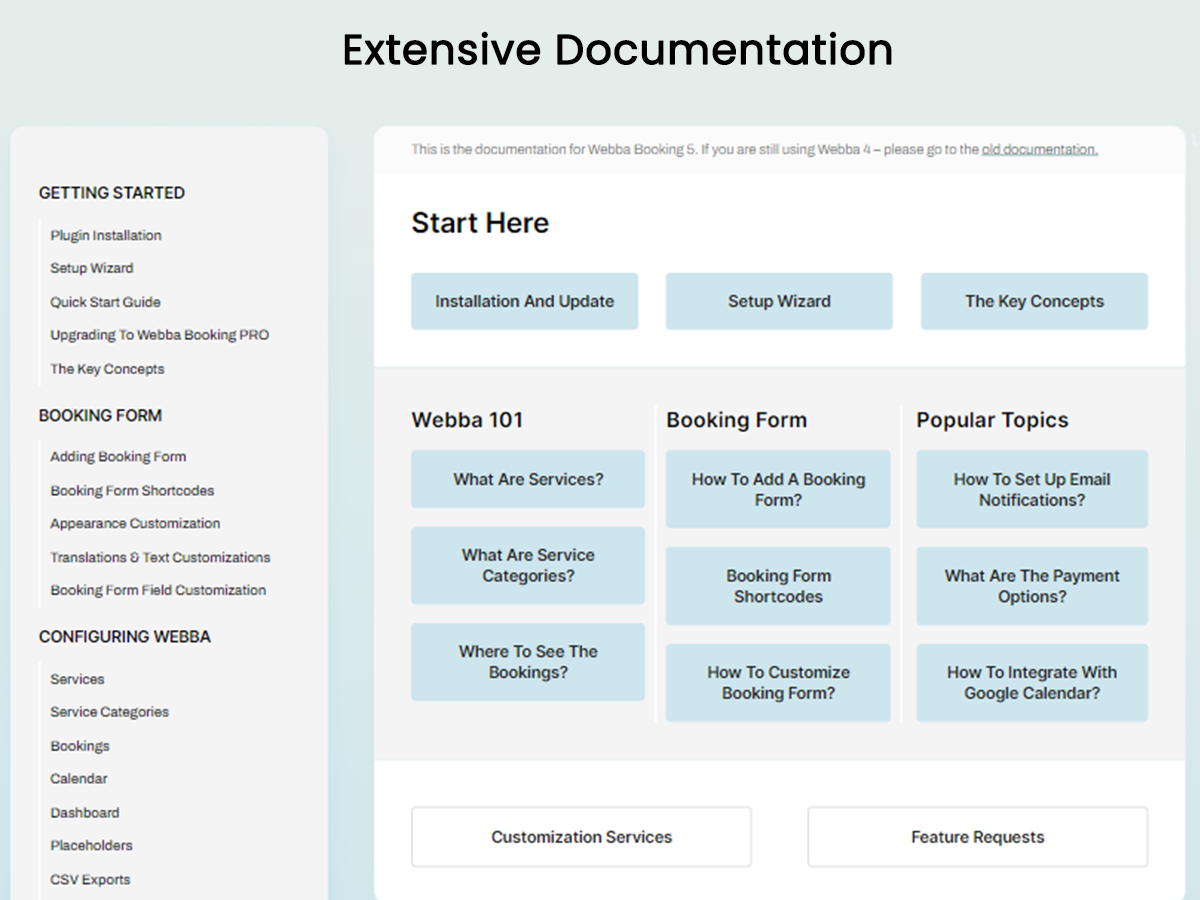
Task: Click the Popular Topics heading
Action: coord(992,420)
